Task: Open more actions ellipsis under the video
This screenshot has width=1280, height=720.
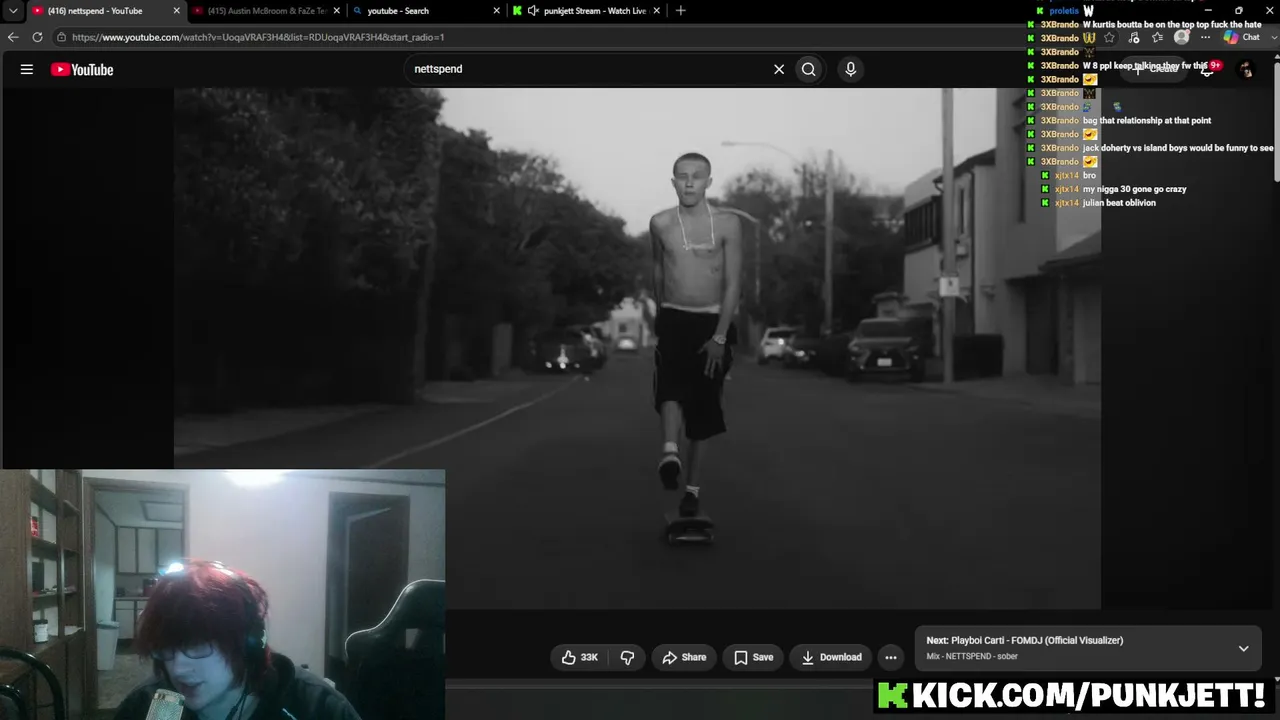Action: point(891,657)
